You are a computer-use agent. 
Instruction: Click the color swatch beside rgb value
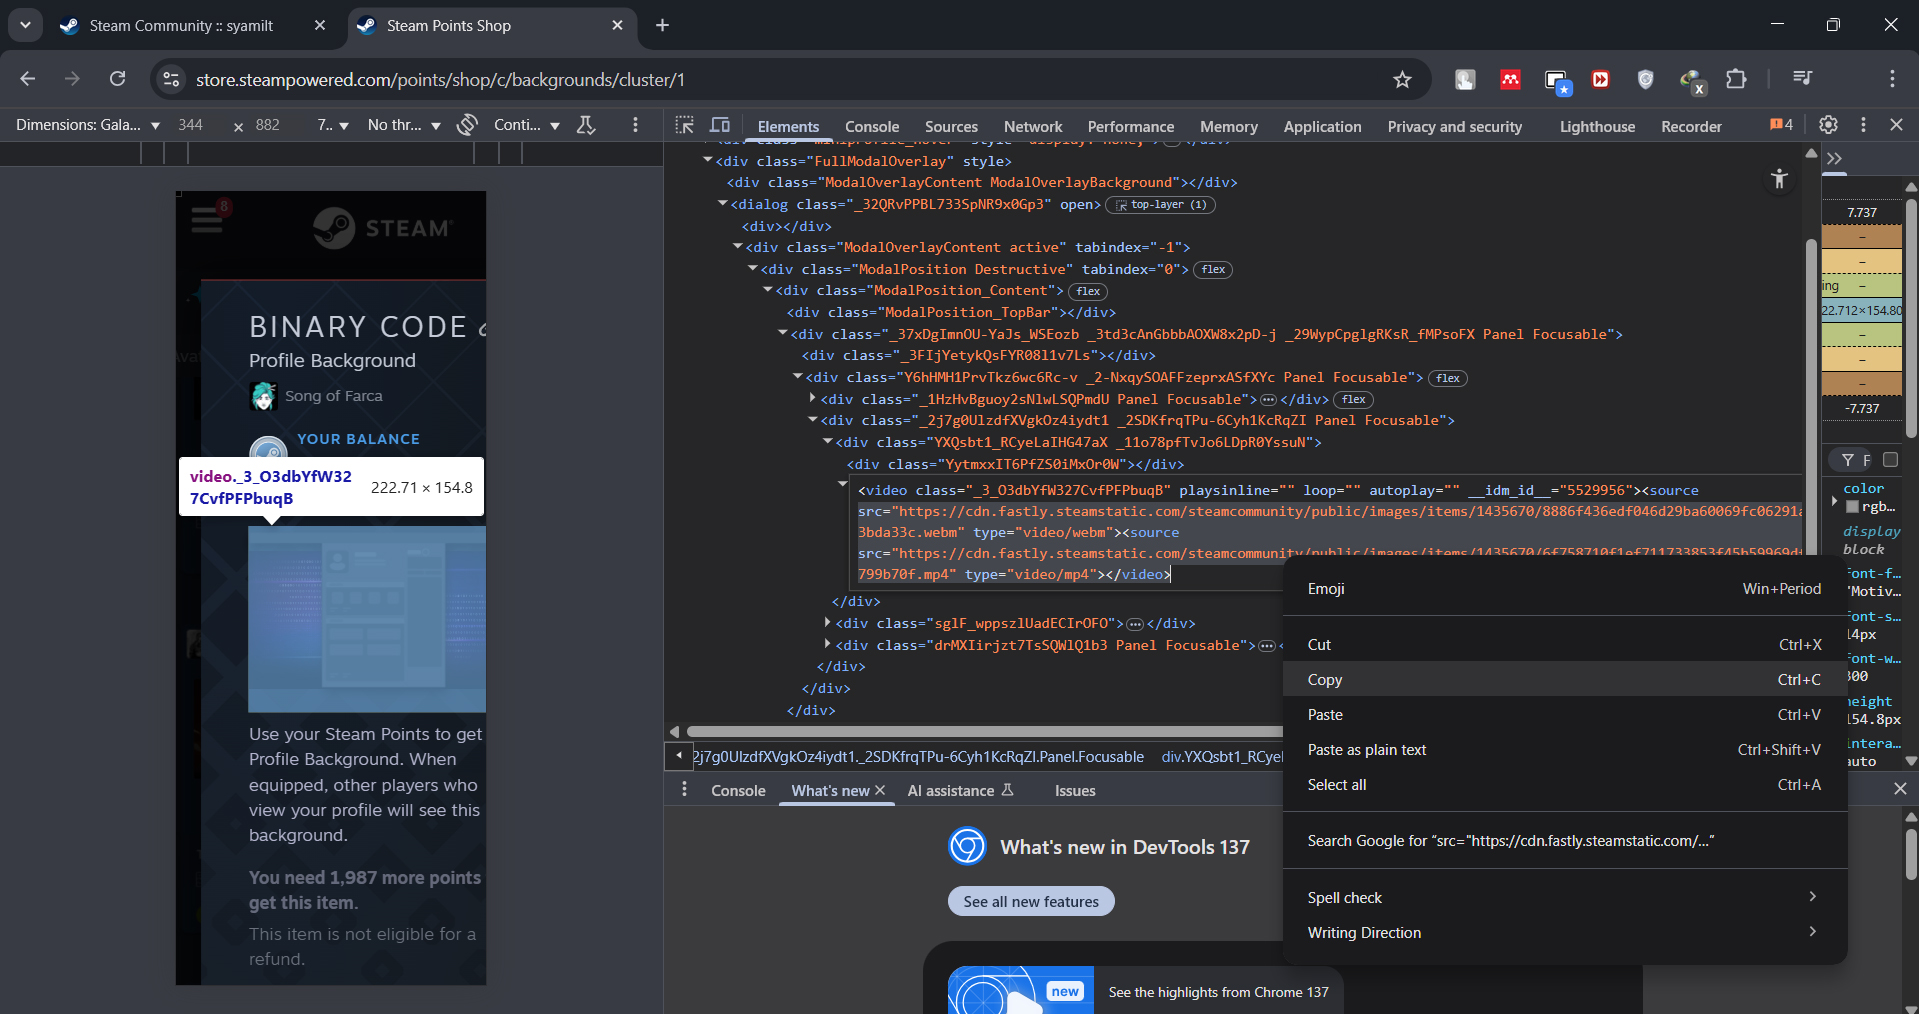point(1852,507)
